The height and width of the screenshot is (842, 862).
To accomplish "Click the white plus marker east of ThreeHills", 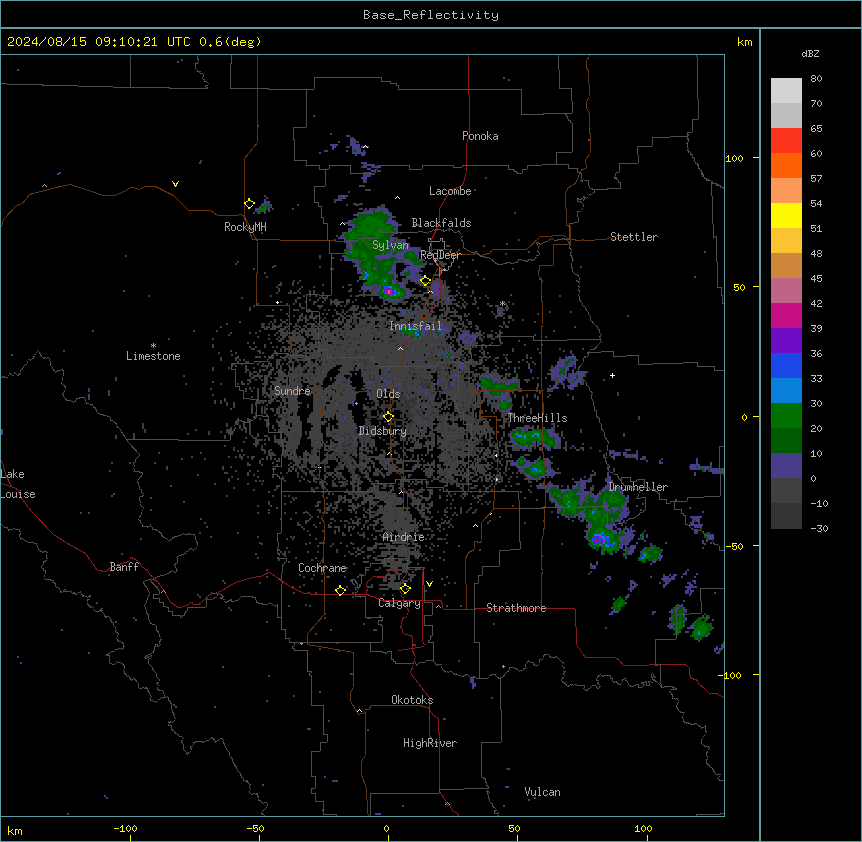I will point(612,375).
